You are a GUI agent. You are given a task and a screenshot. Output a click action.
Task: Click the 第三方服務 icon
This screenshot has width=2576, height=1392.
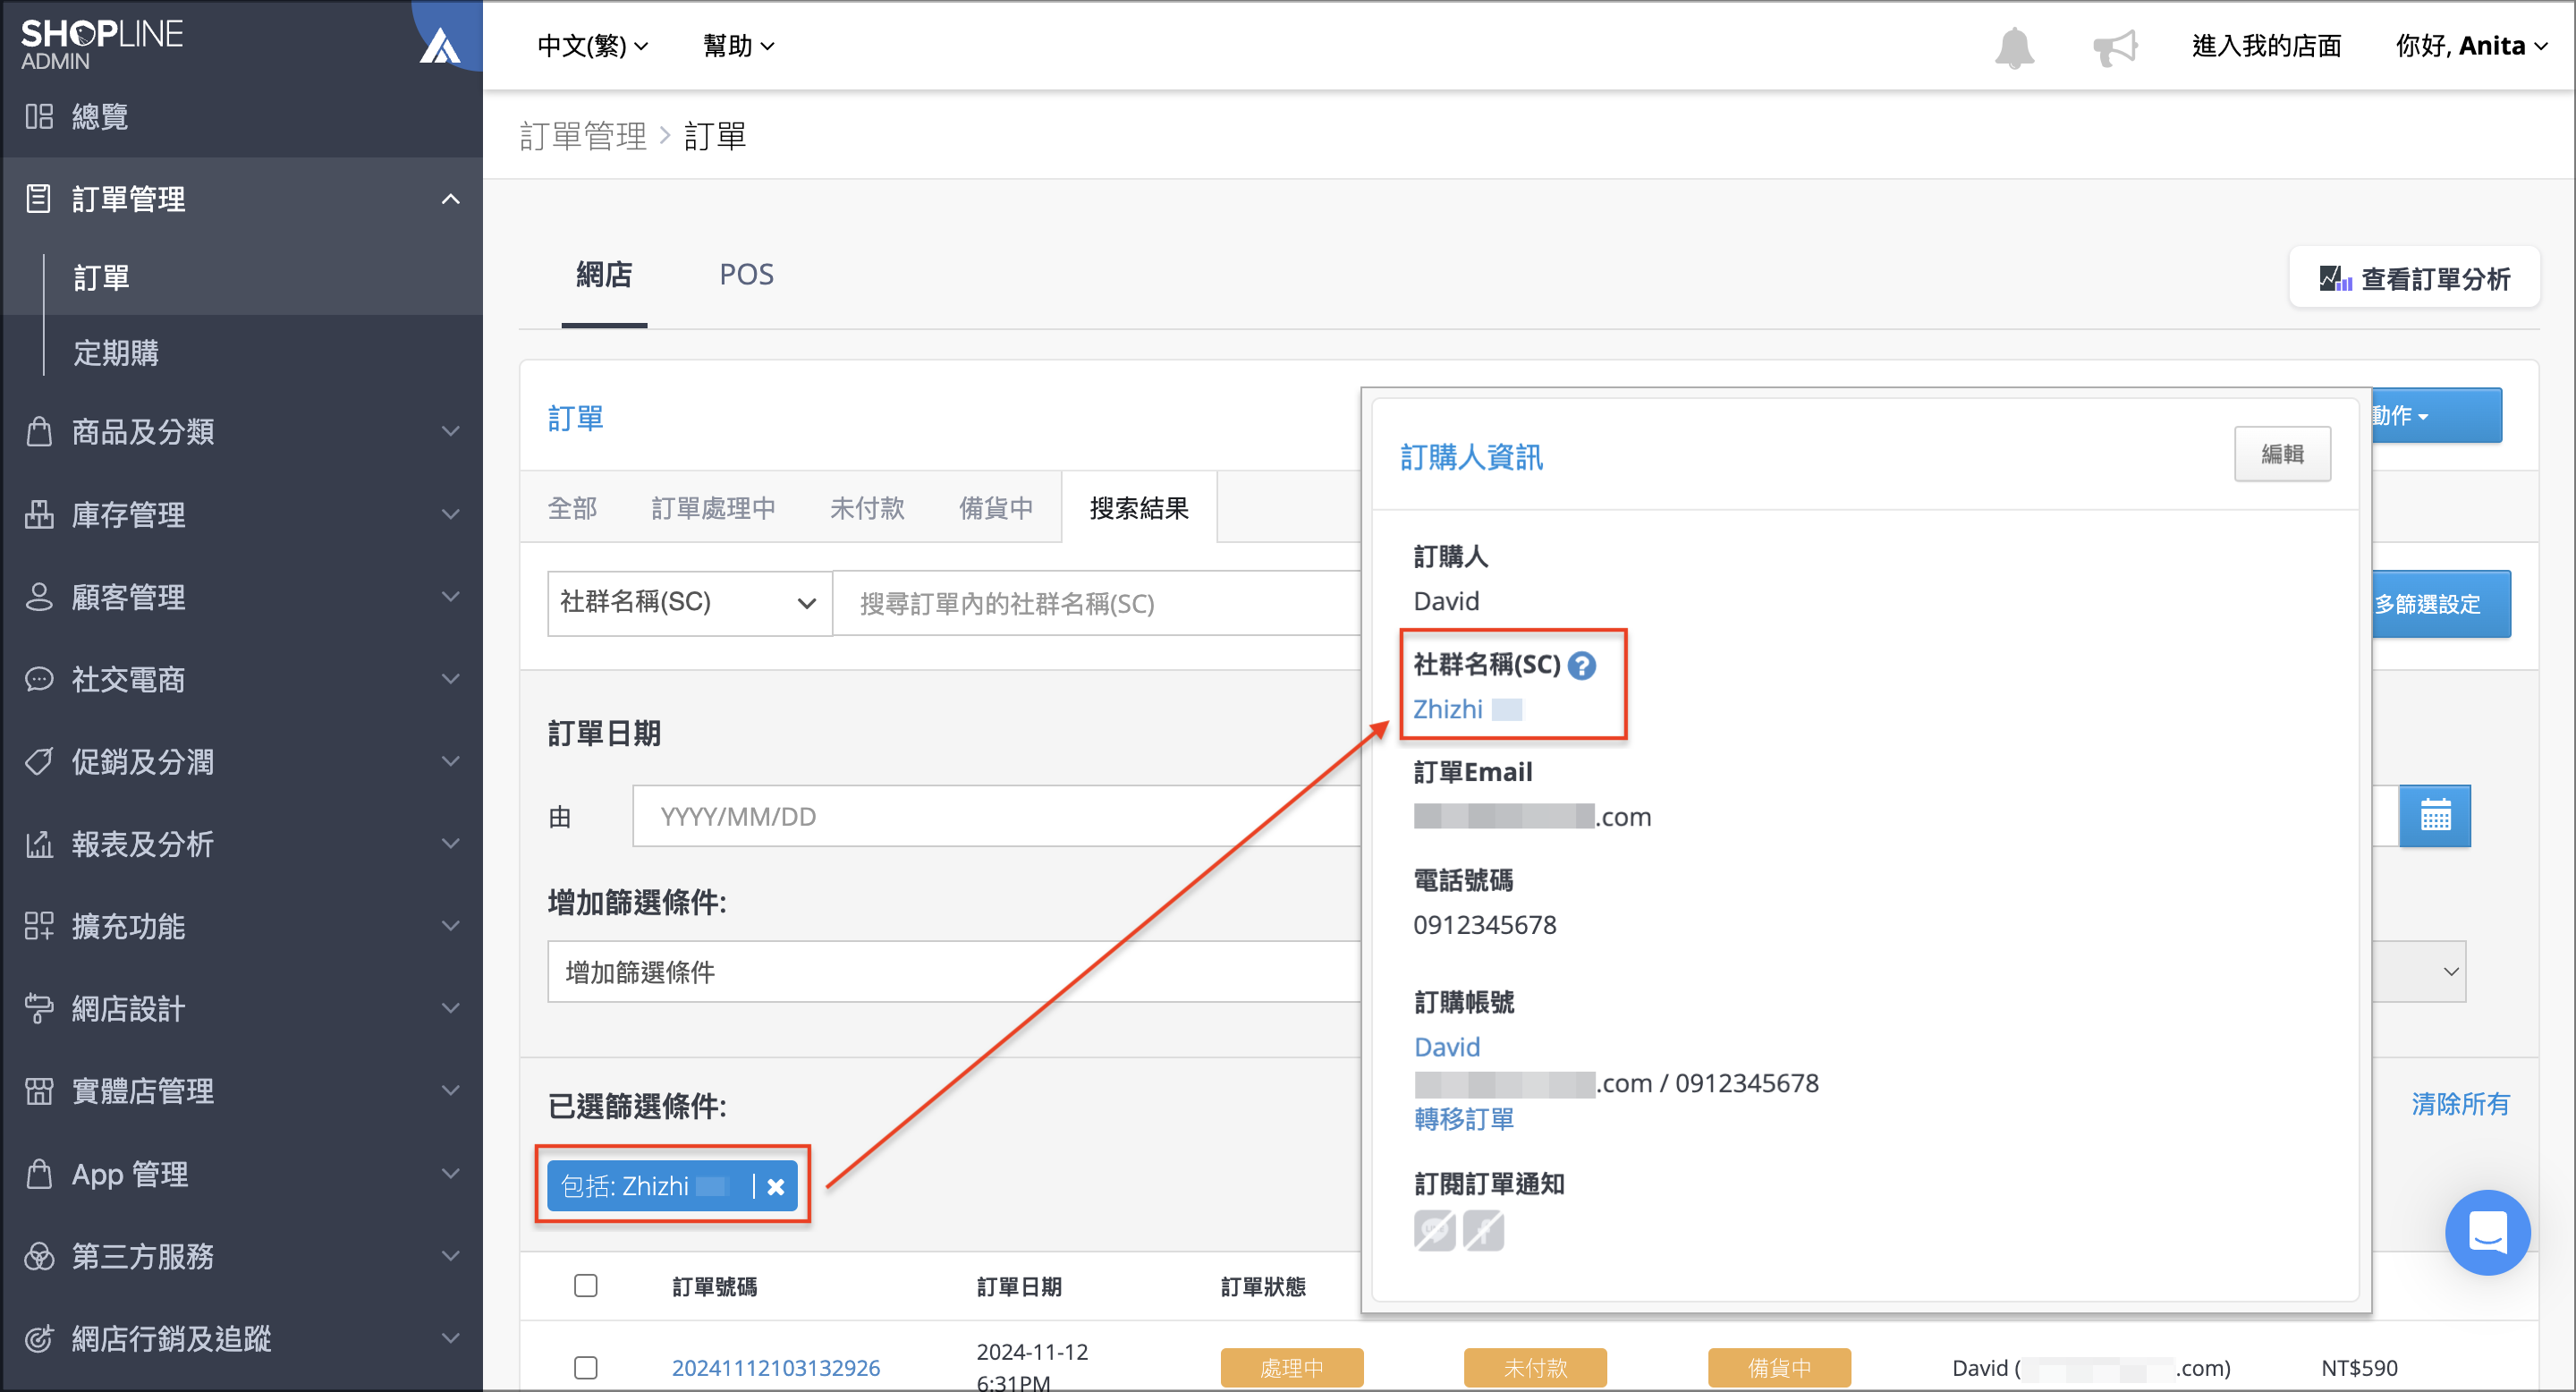pos(39,1255)
